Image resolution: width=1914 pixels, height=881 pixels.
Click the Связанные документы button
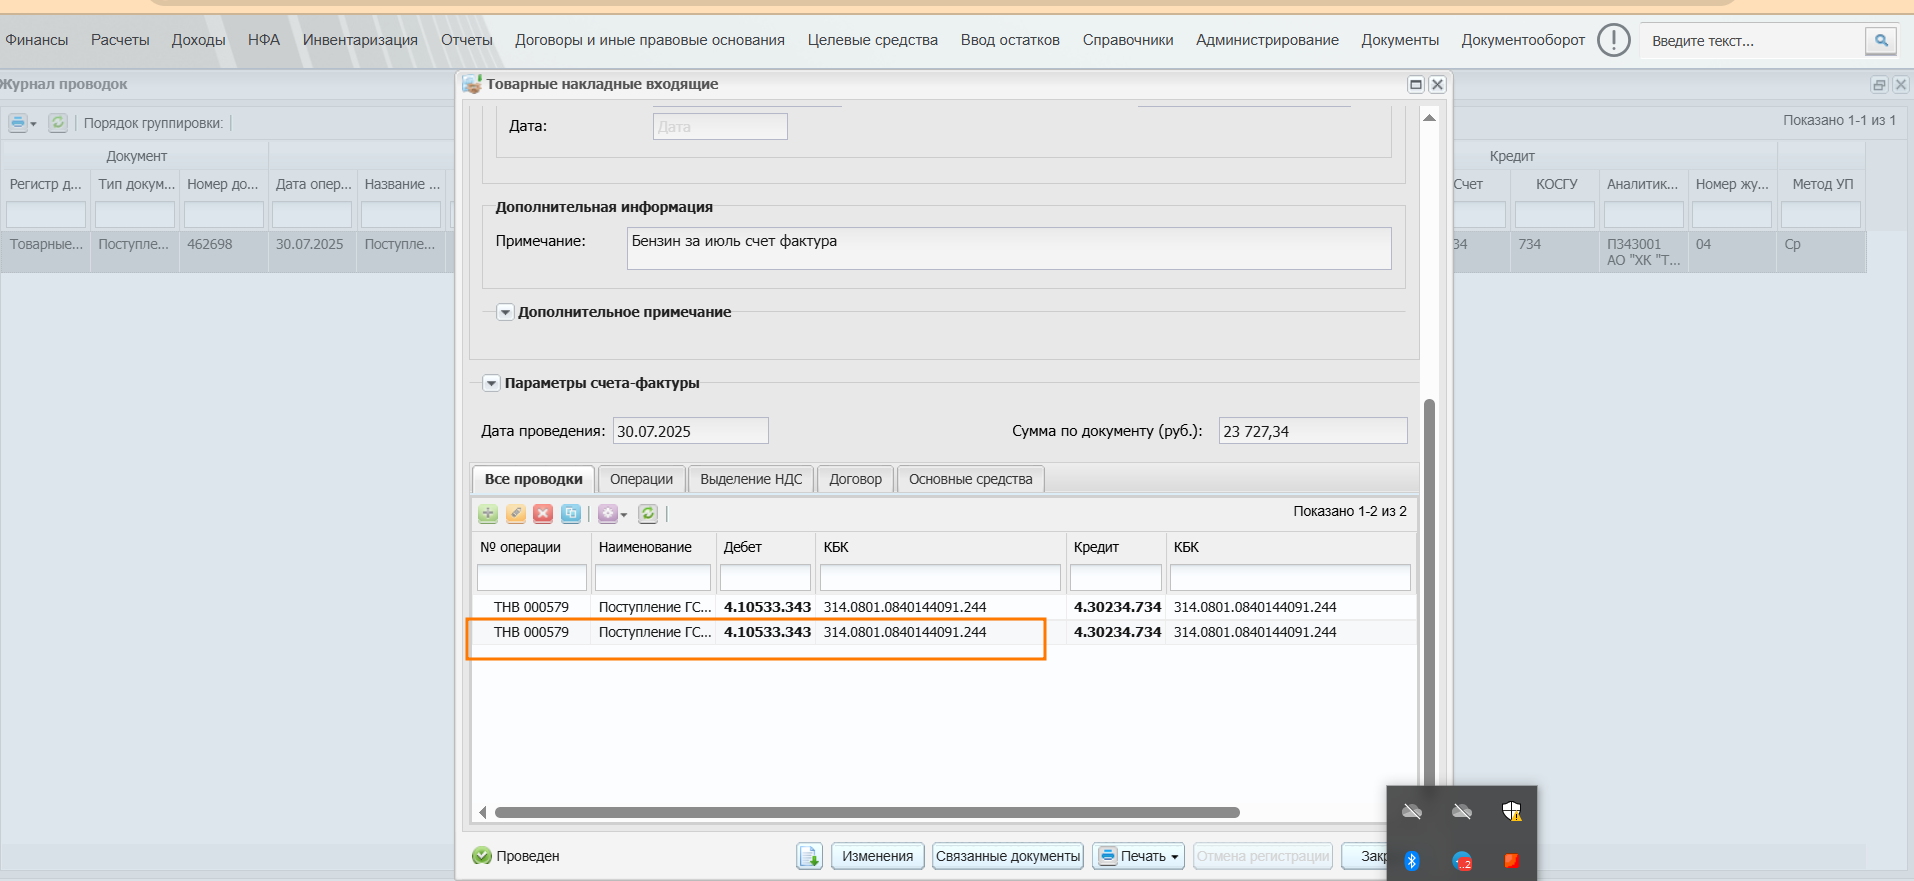pyautogui.click(x=1008, y=856)
